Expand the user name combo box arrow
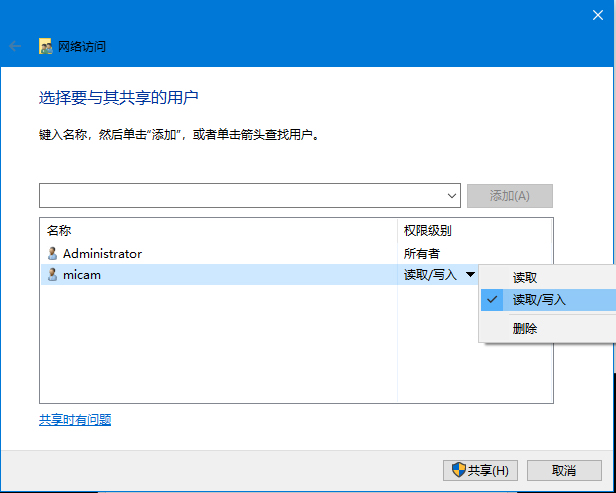This screenshot has width=616, height=493. pos(452,195)
